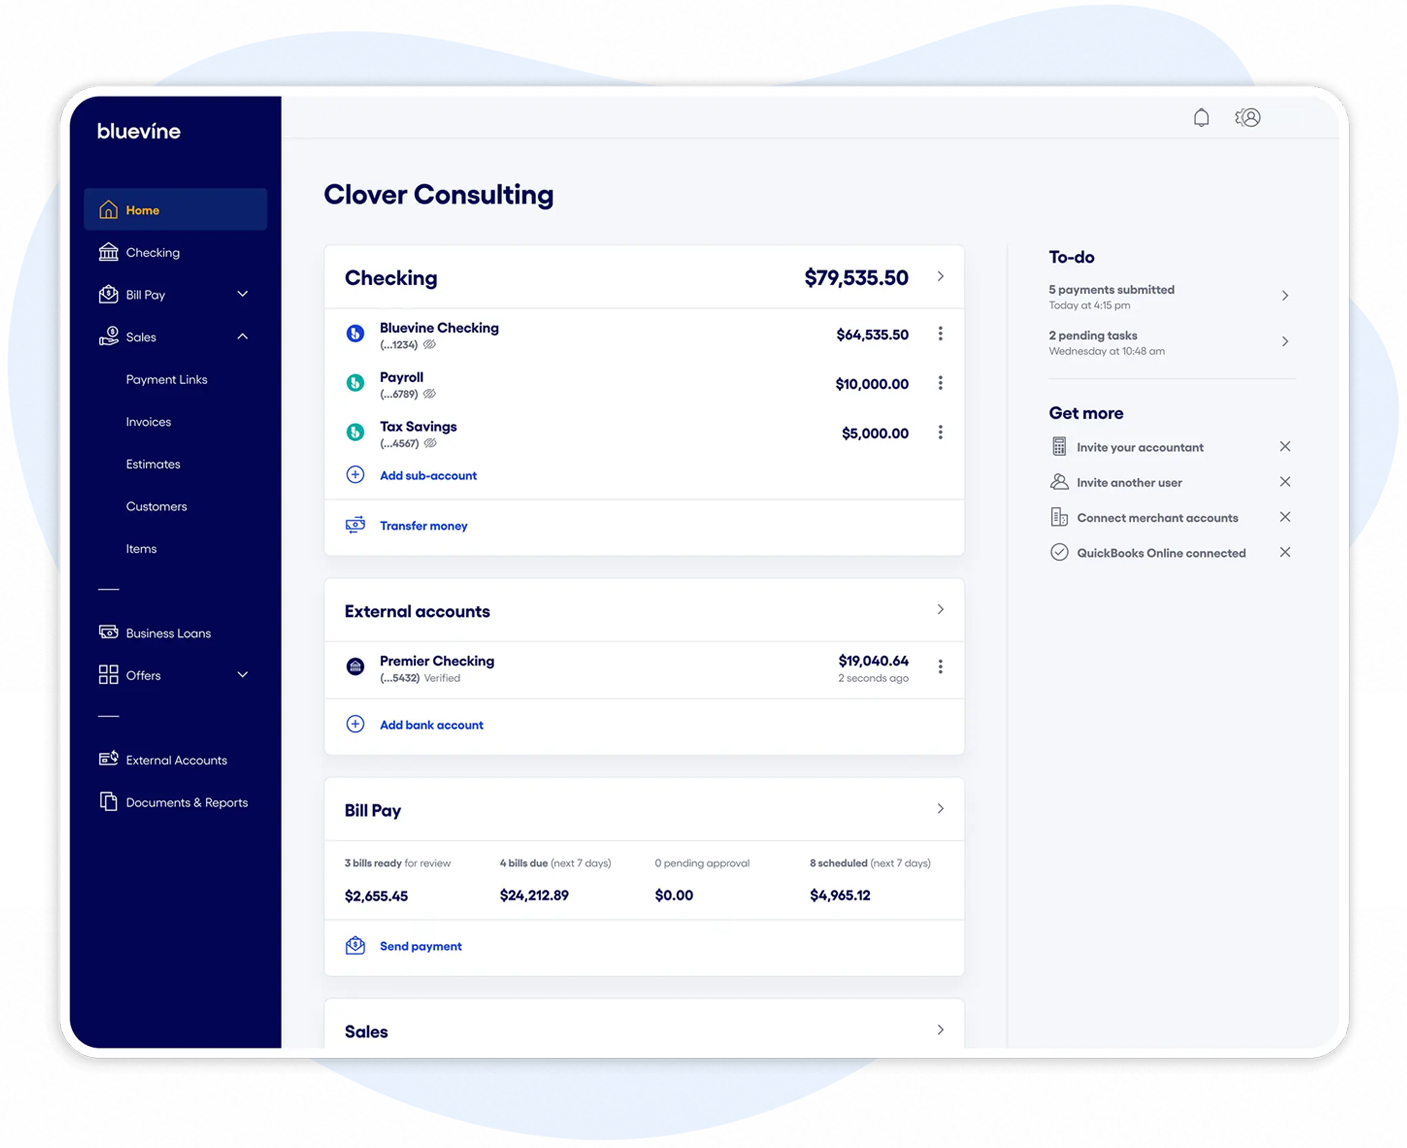Click the $4,965.12 scheduled amount
The height and width of the screenshot is (1148, 1407).
[x=840, y=895]
